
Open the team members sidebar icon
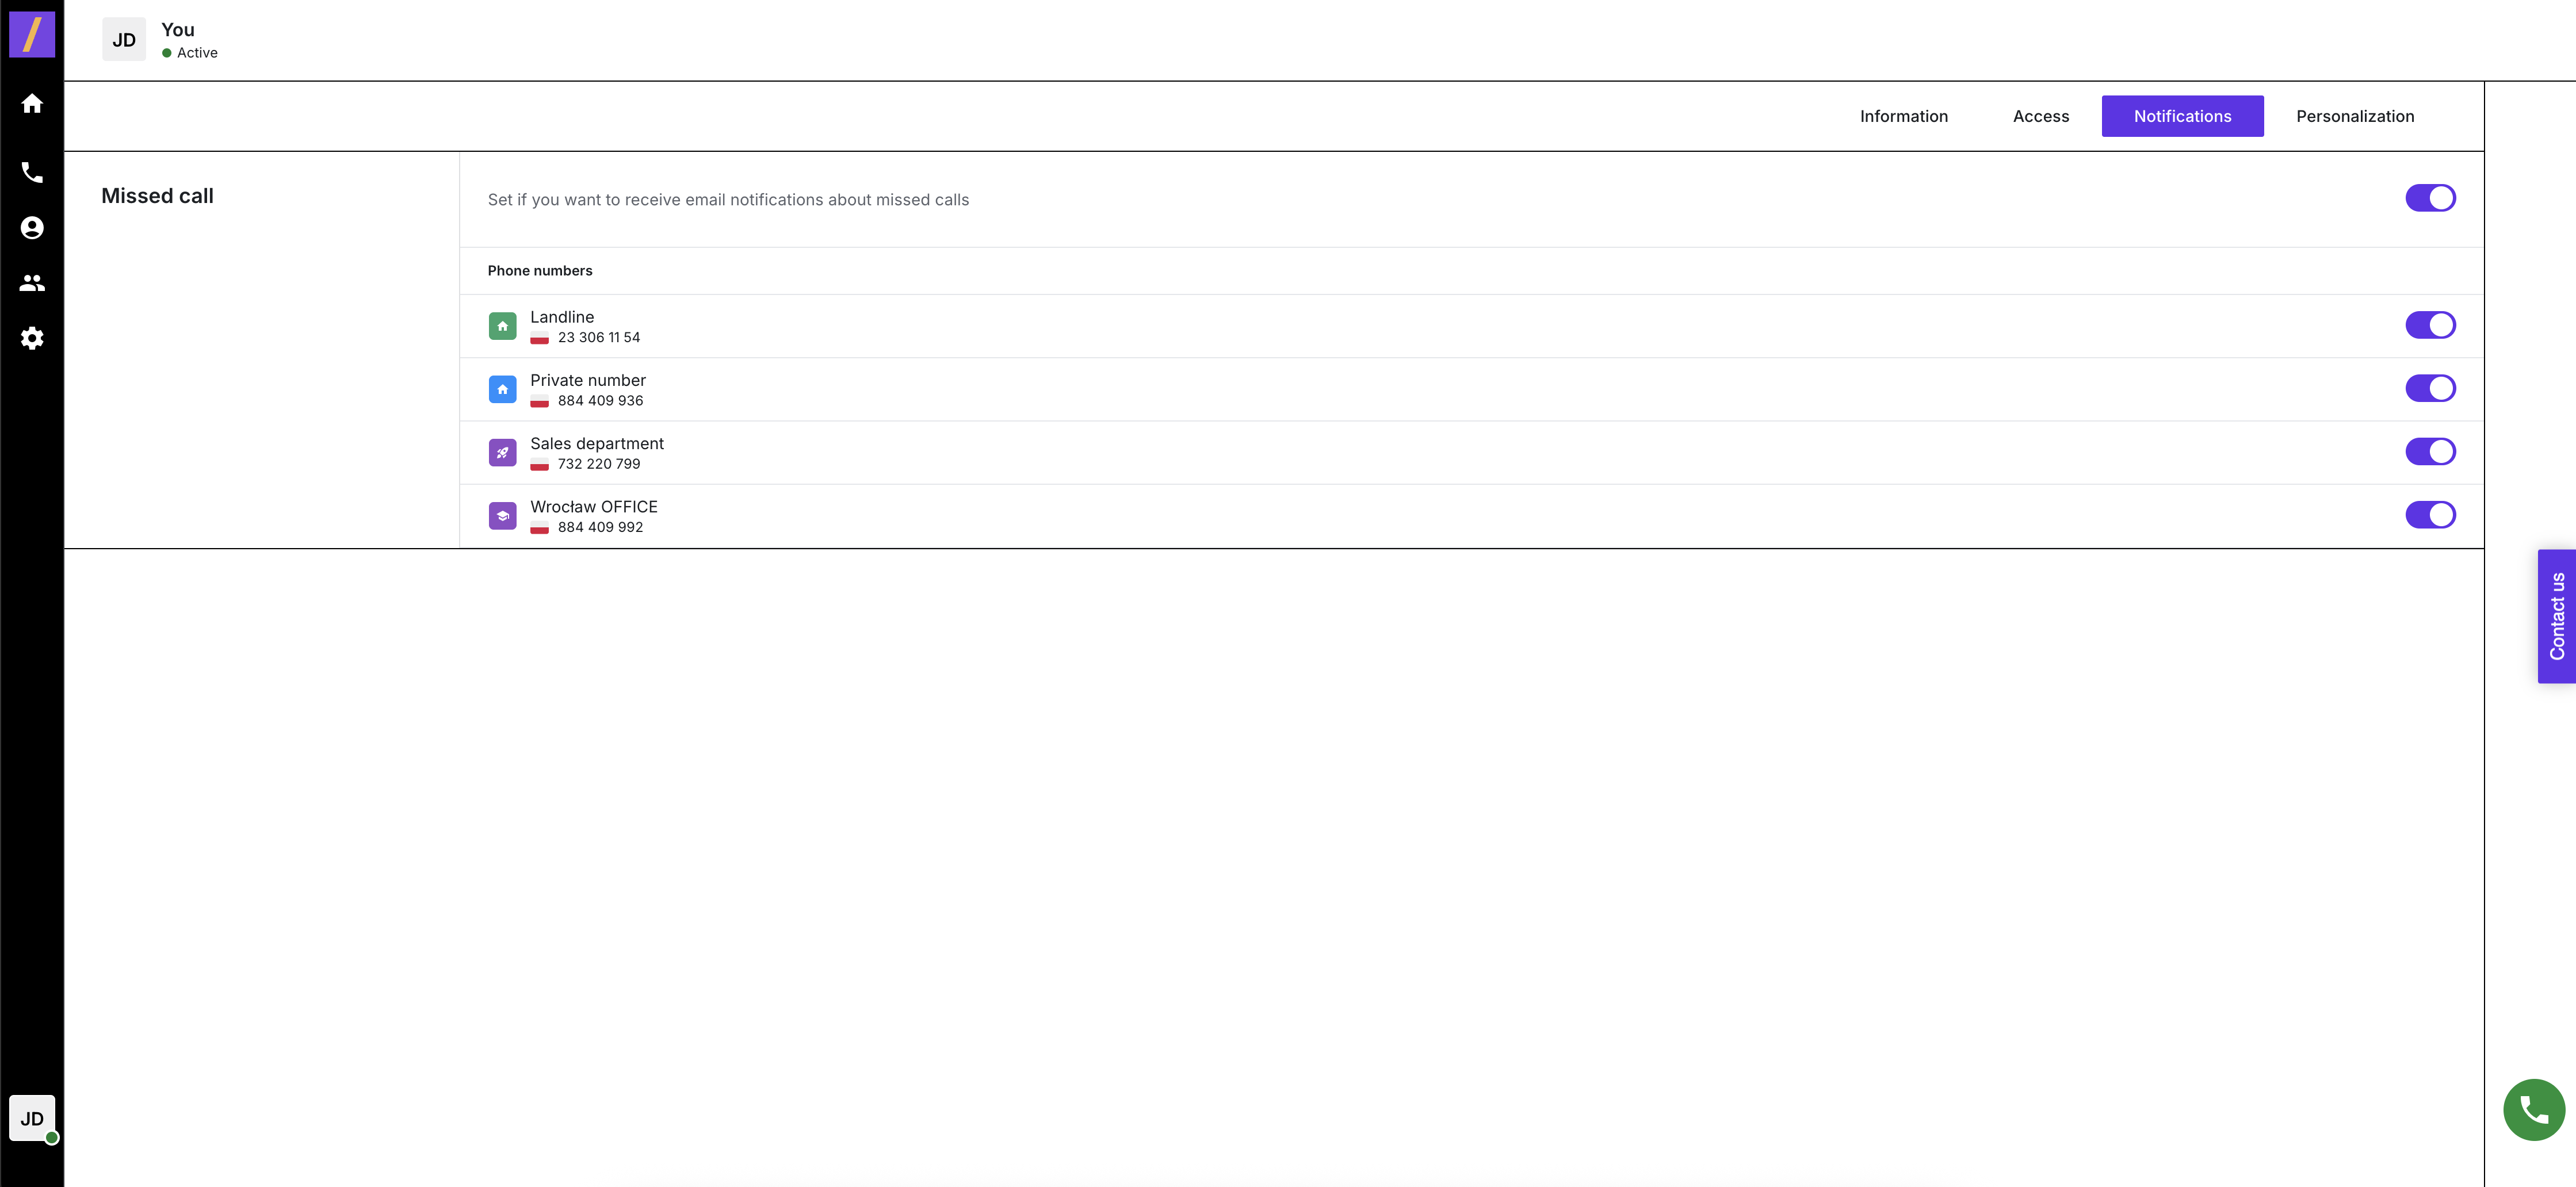(32, 283)
